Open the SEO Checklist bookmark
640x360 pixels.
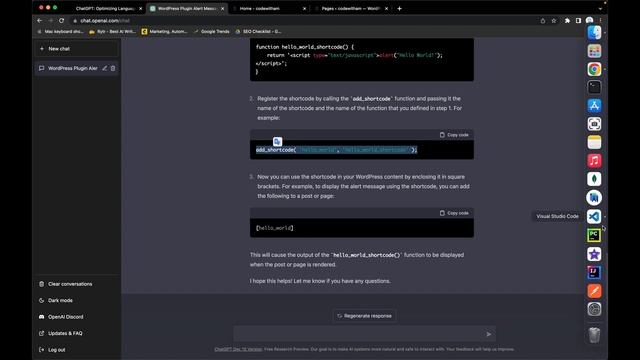tap(258, 31)
